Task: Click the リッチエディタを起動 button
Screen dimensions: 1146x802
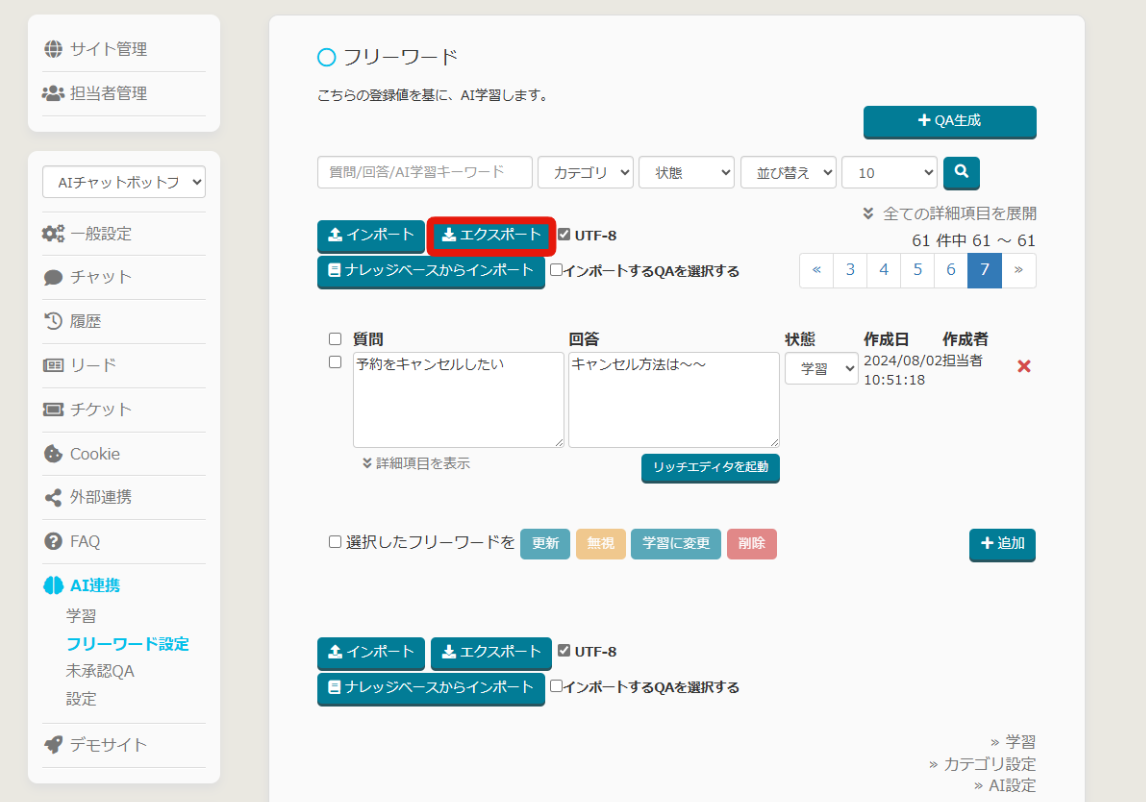Action: click(x=710, y=467)
